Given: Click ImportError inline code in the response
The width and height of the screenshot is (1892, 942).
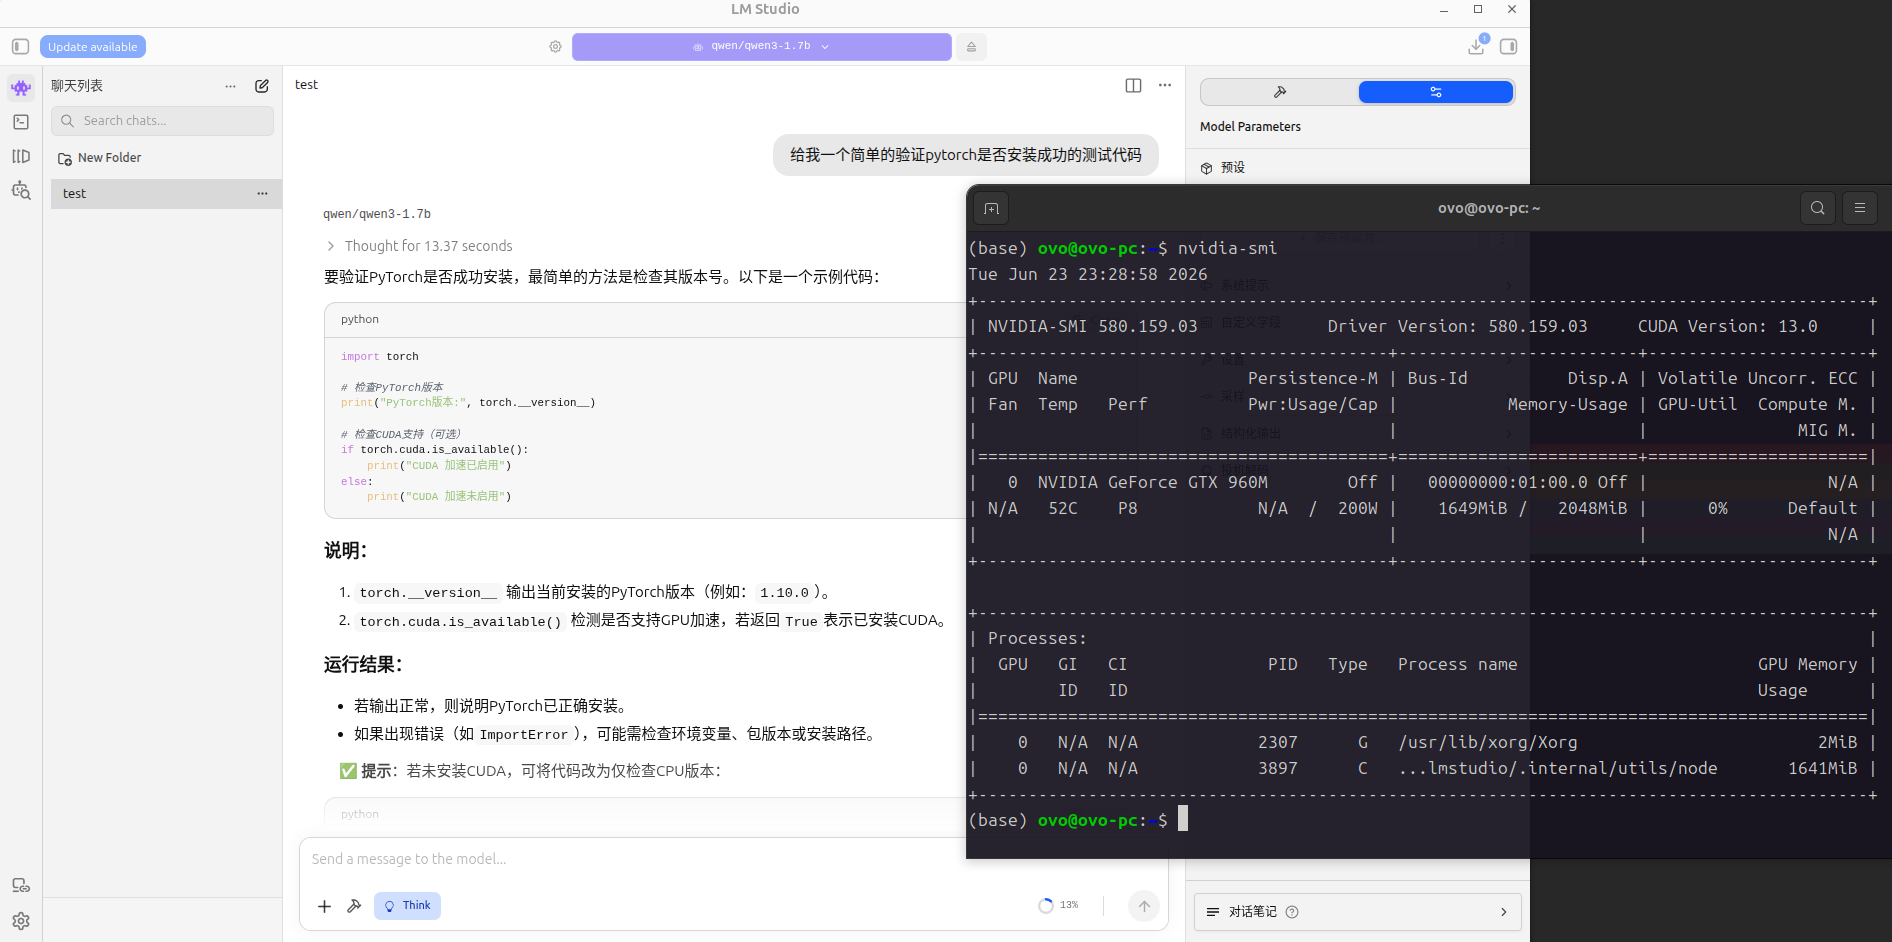Looking at the screenshot, I should 524,735.
